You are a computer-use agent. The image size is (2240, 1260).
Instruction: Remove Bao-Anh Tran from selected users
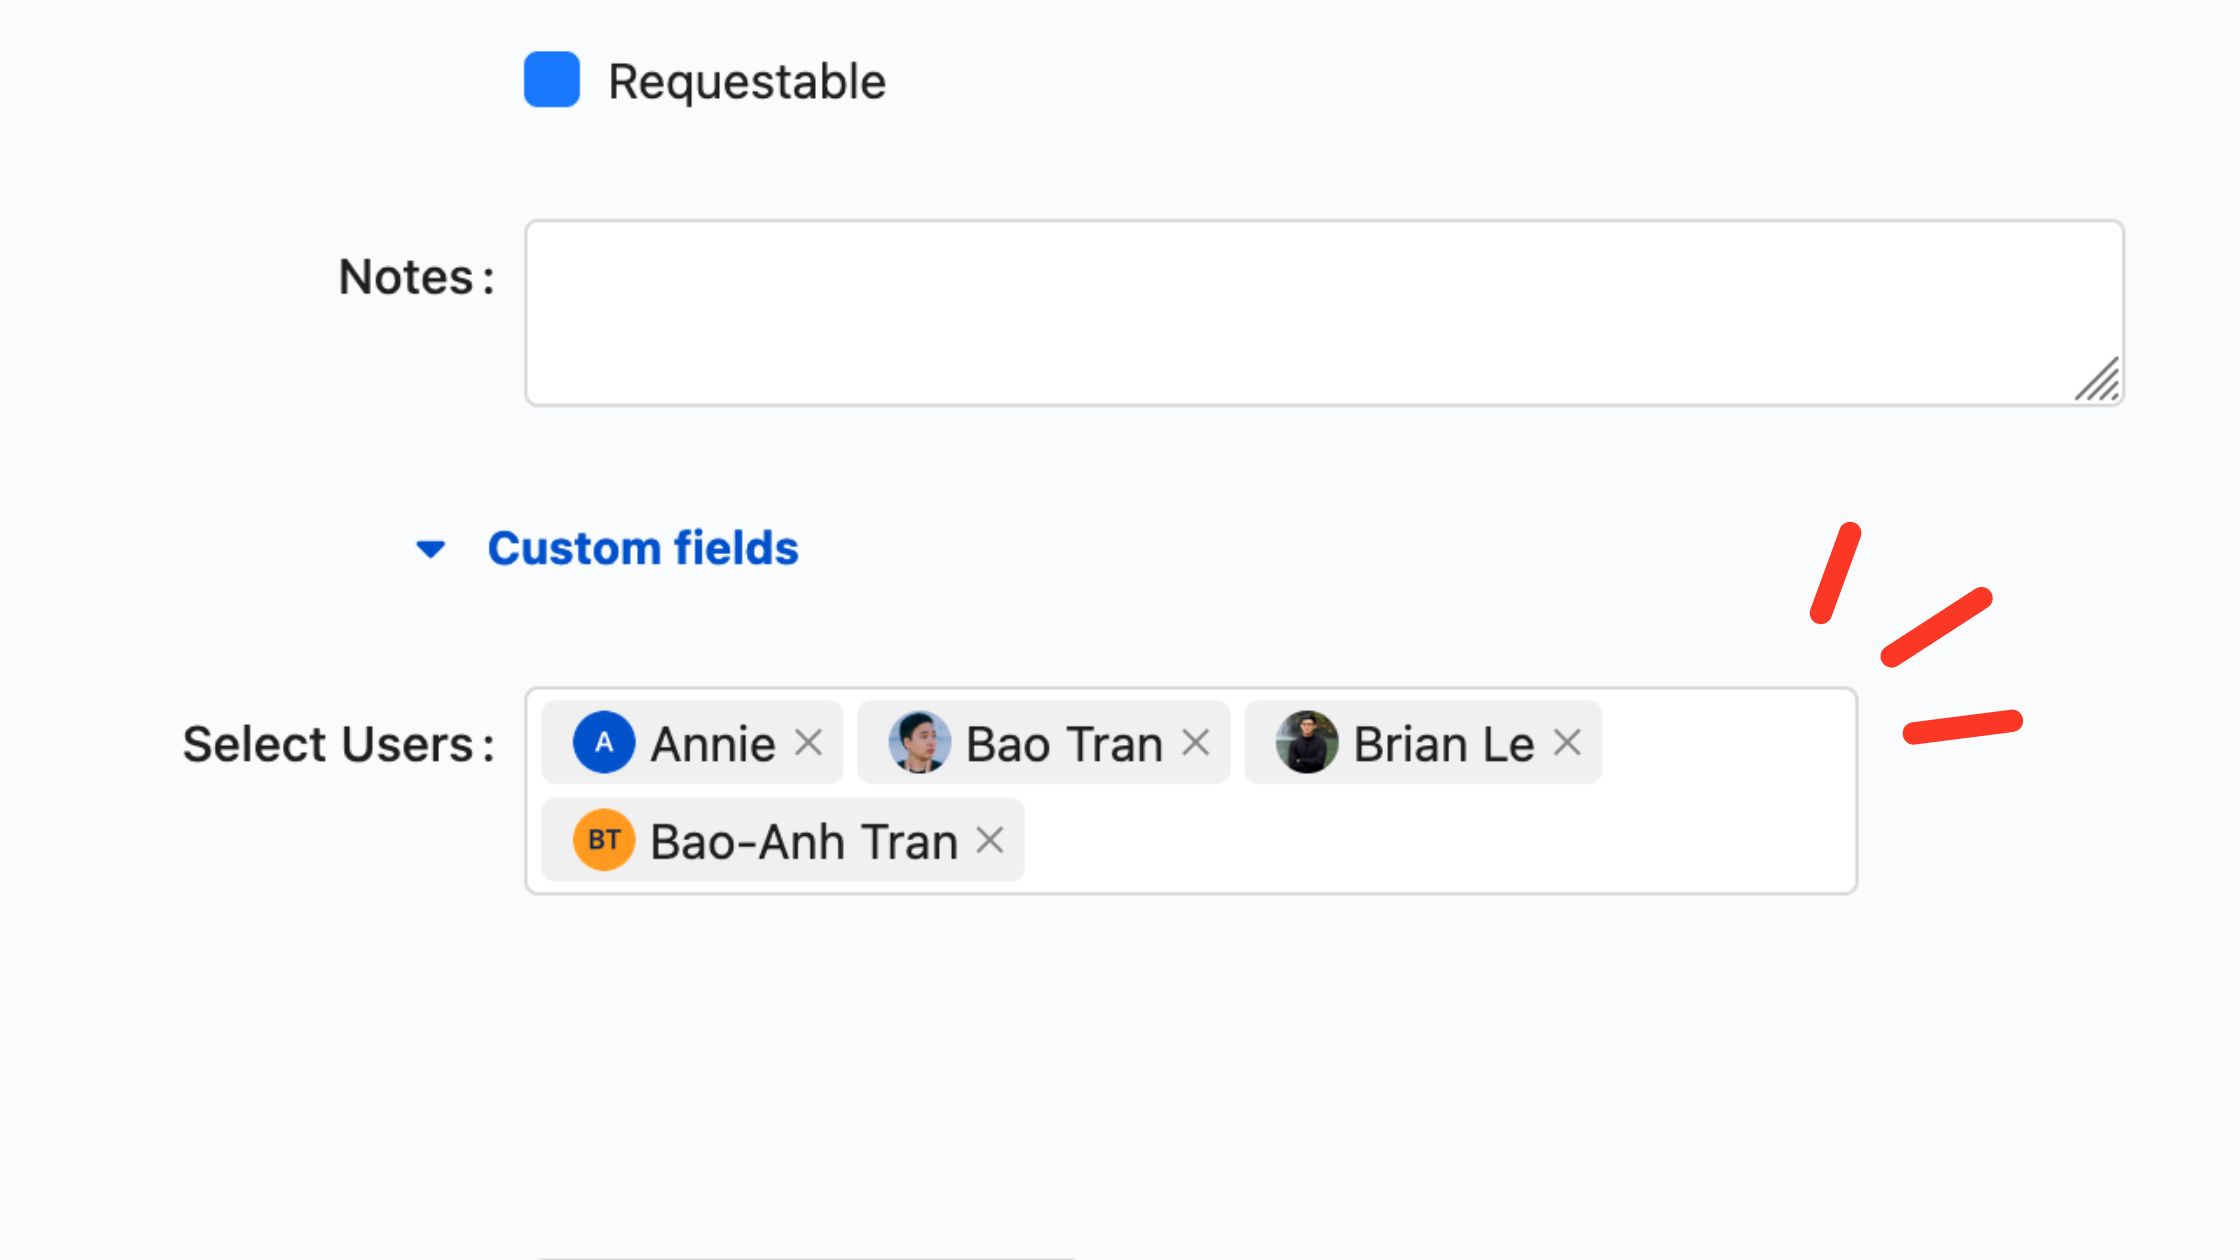click(991, 840)
